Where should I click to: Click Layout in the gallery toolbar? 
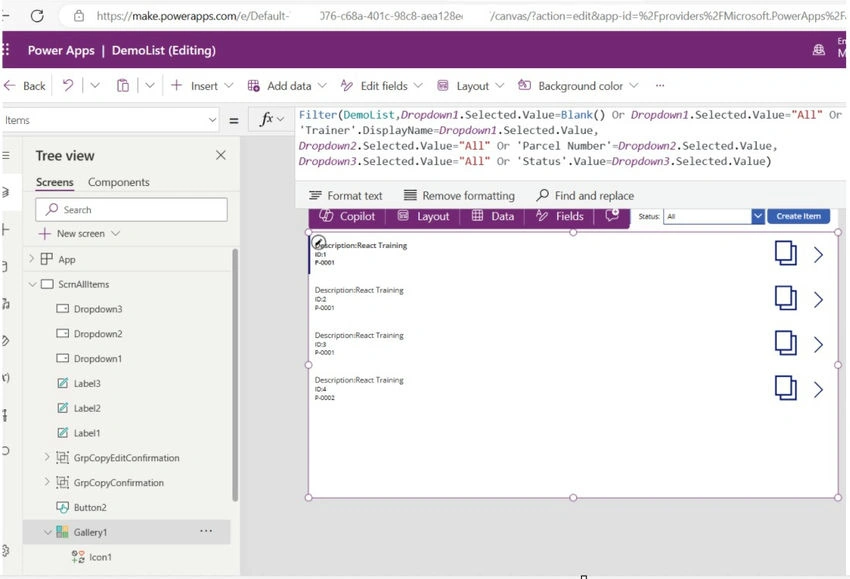(423, 216)
